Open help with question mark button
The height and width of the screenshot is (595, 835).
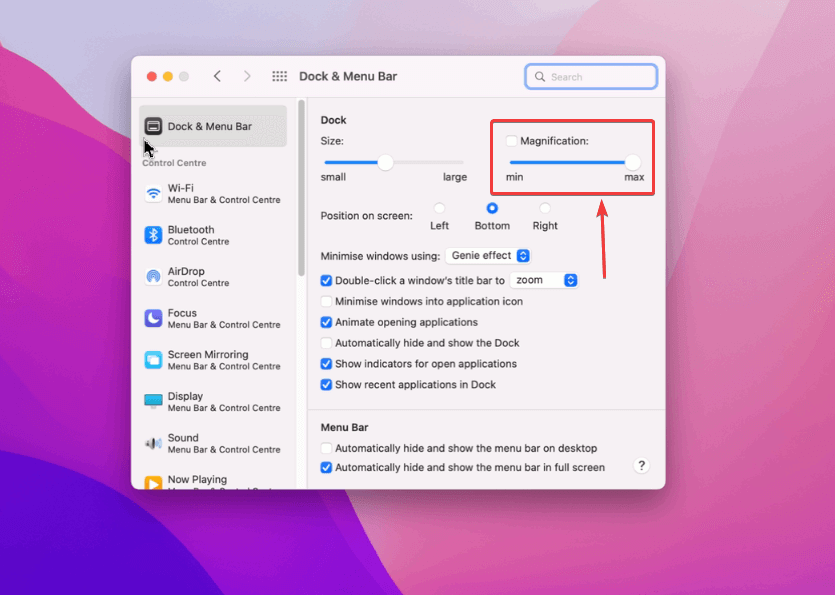(642, 466)
